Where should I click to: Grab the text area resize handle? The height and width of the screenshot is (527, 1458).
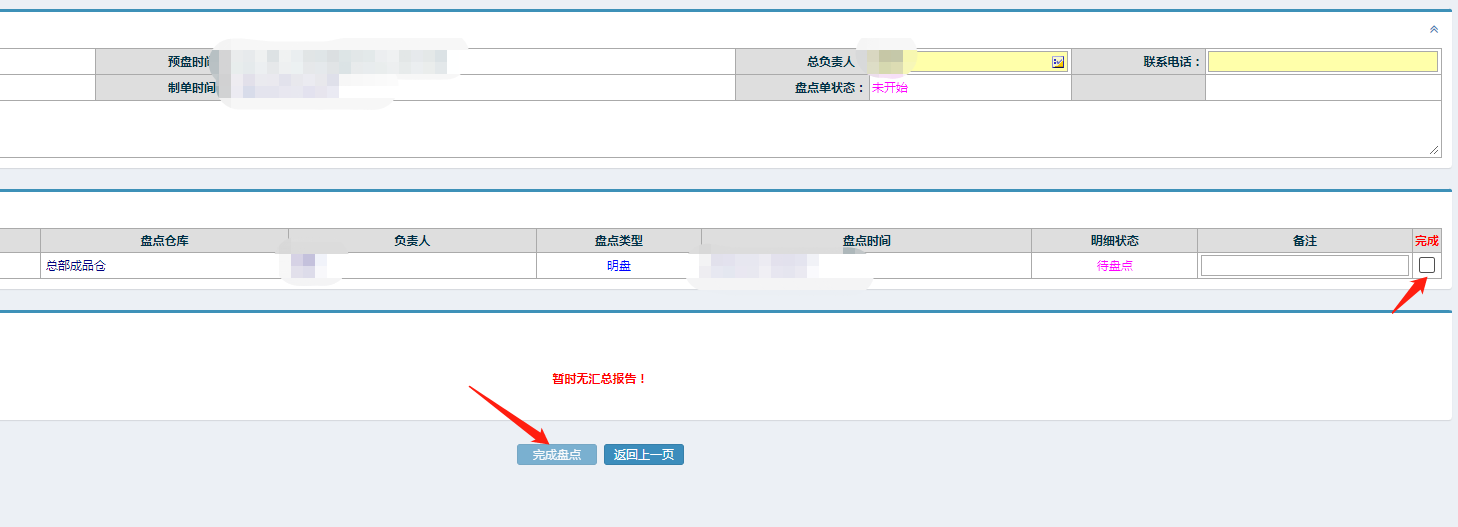coord(1434,149)
